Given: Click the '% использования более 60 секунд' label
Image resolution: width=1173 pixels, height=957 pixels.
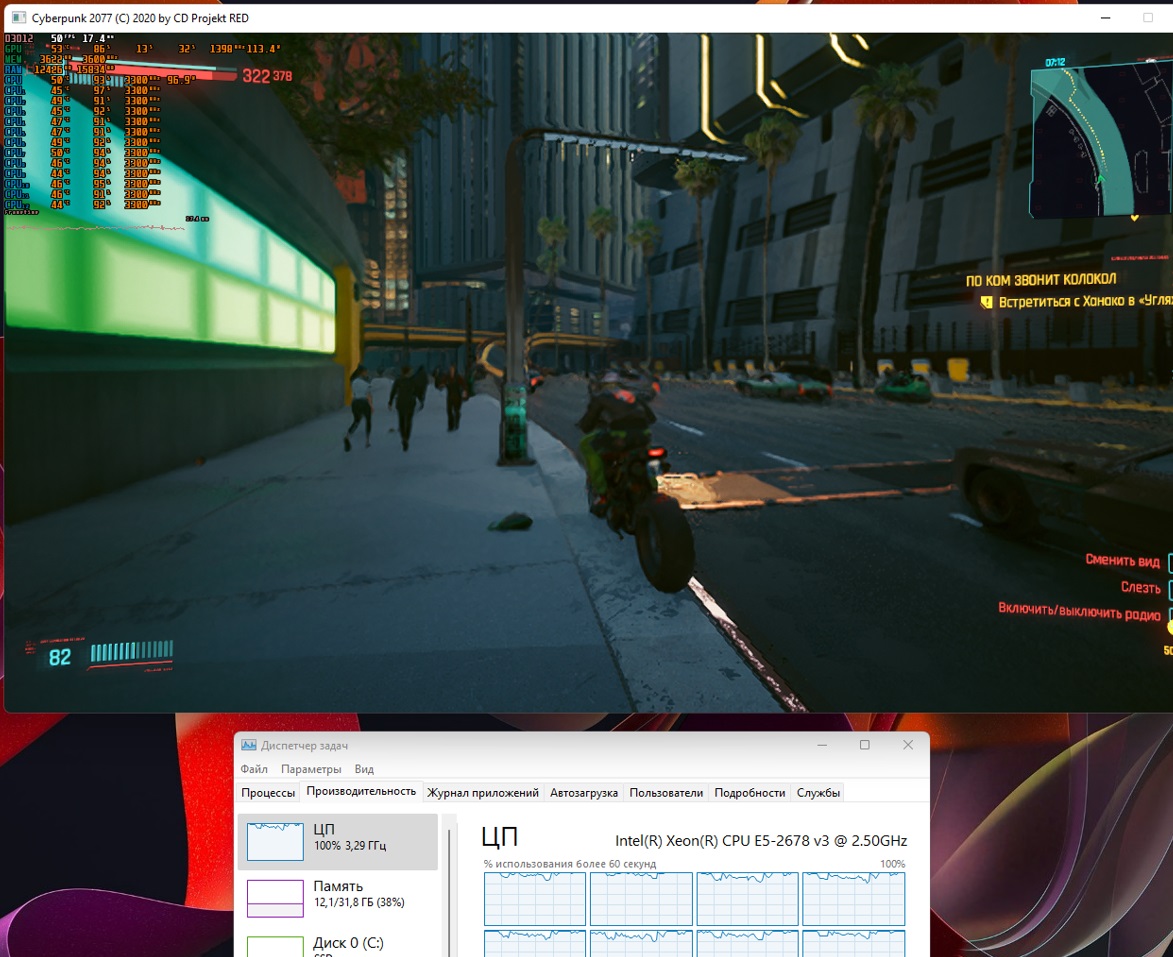Looking at the screenshot, I should (569, 863).
